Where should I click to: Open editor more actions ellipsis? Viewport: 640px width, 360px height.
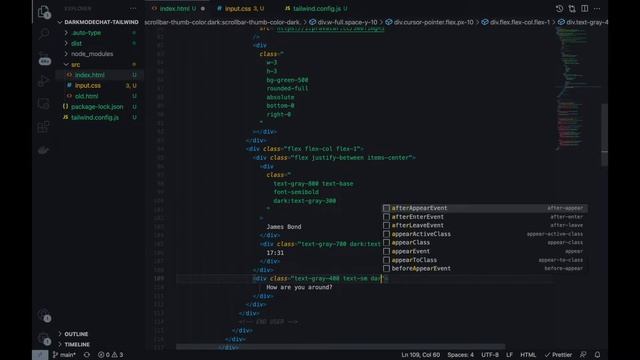click(x=597, y=9)
